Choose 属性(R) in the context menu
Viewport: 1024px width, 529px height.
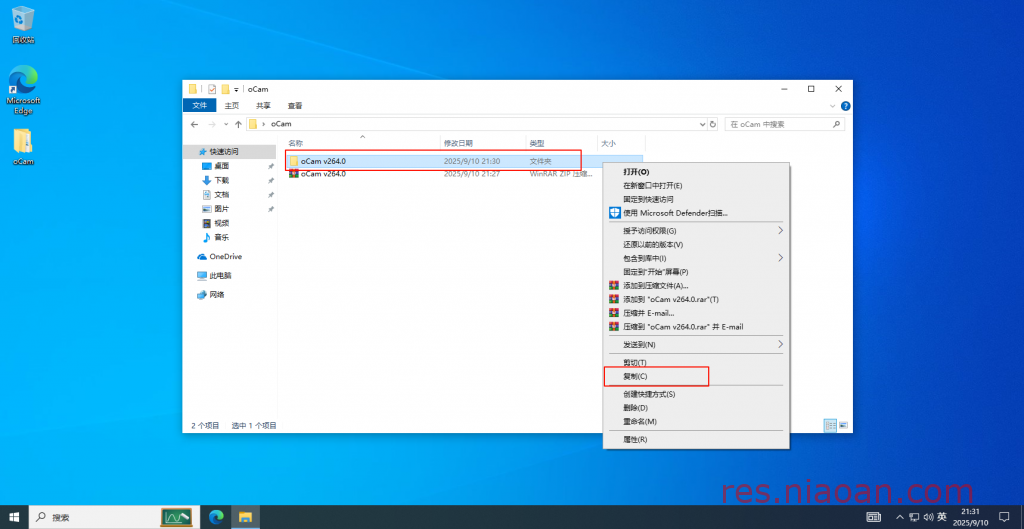(696, 440)
